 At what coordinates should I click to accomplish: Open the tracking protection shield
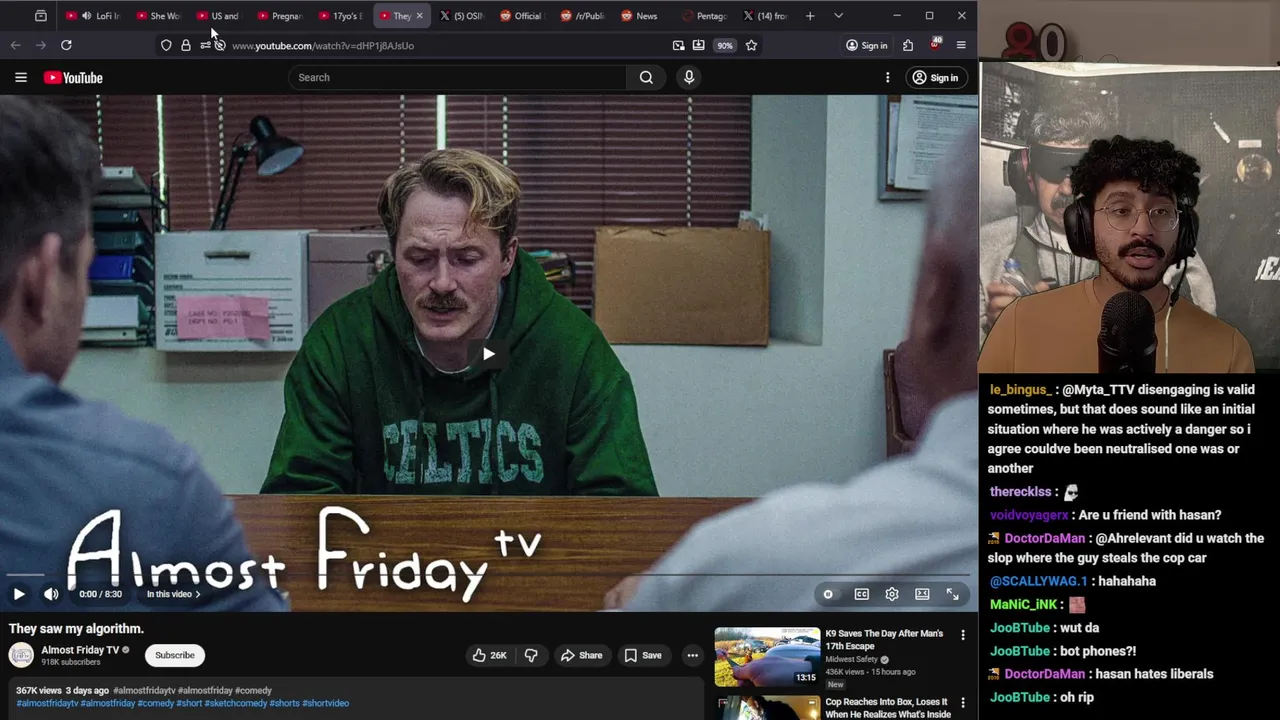click(x=166, y=45)
